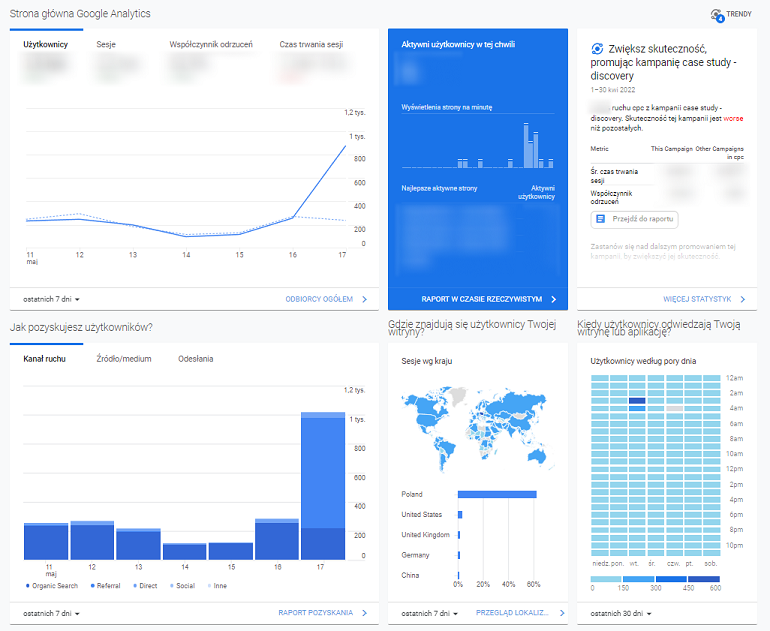Screen dimensions: 770x631
Task: Select Współczynnik odrzuceń tab
Action: (211, 45)
